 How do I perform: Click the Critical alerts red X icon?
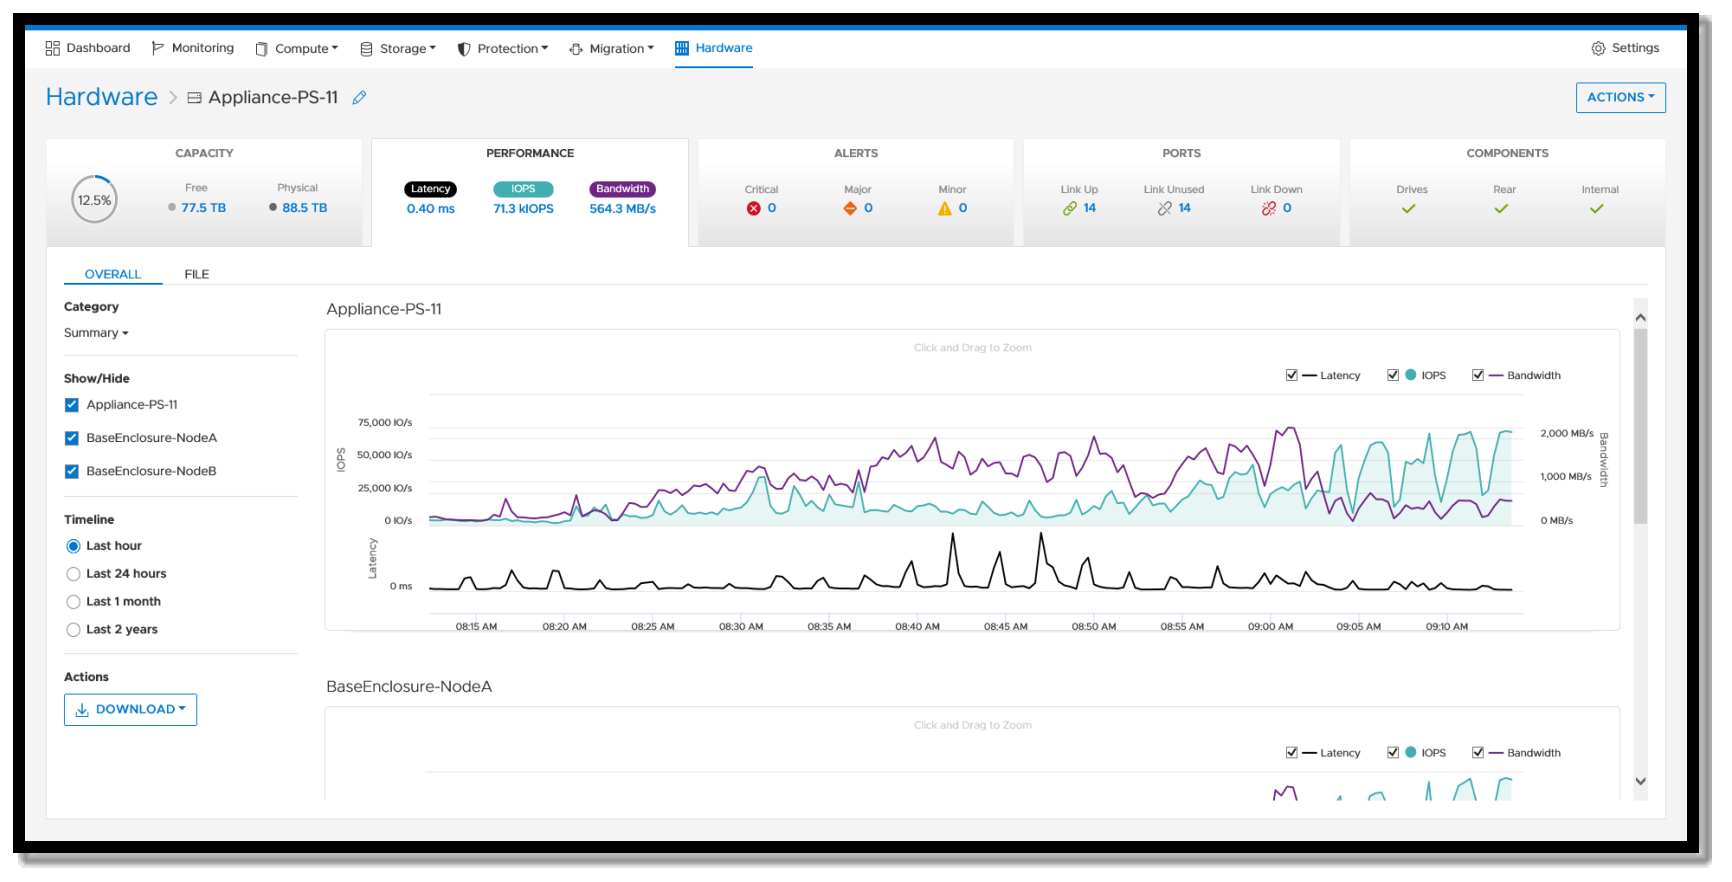753,208
